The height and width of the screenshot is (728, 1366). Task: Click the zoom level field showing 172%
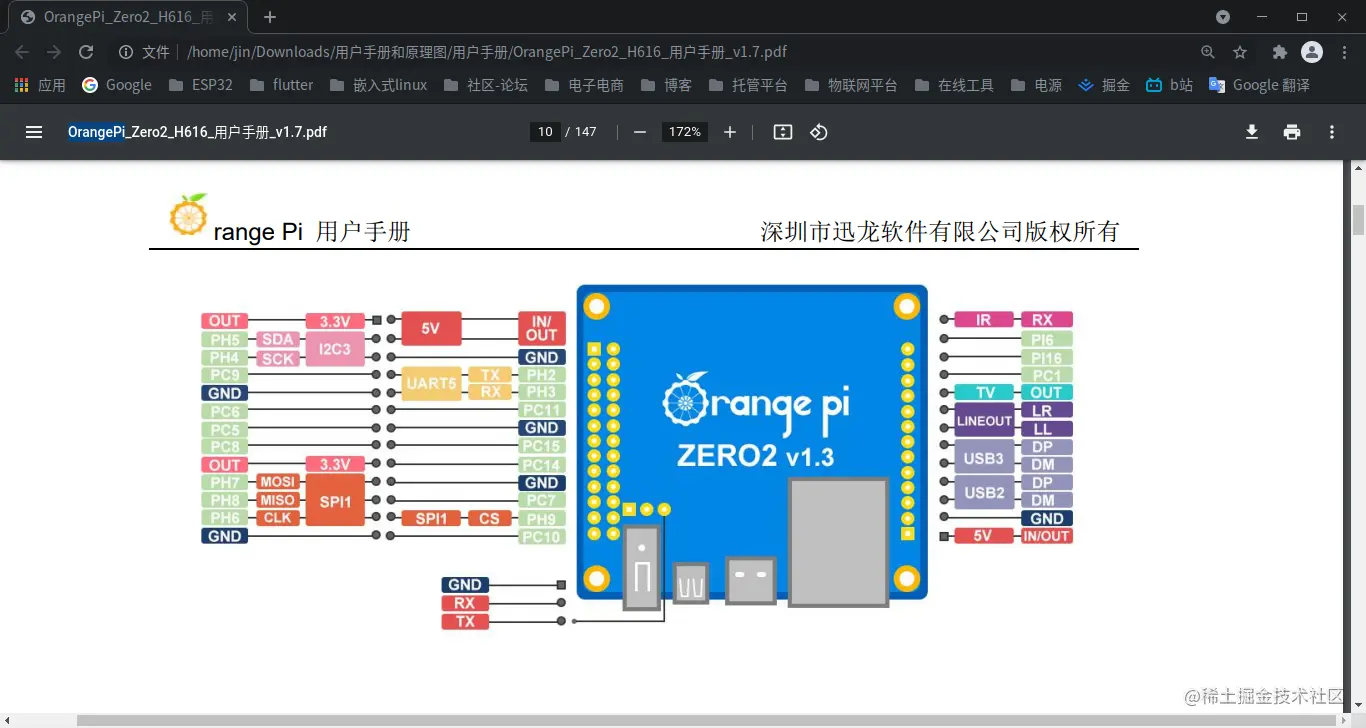685,132
